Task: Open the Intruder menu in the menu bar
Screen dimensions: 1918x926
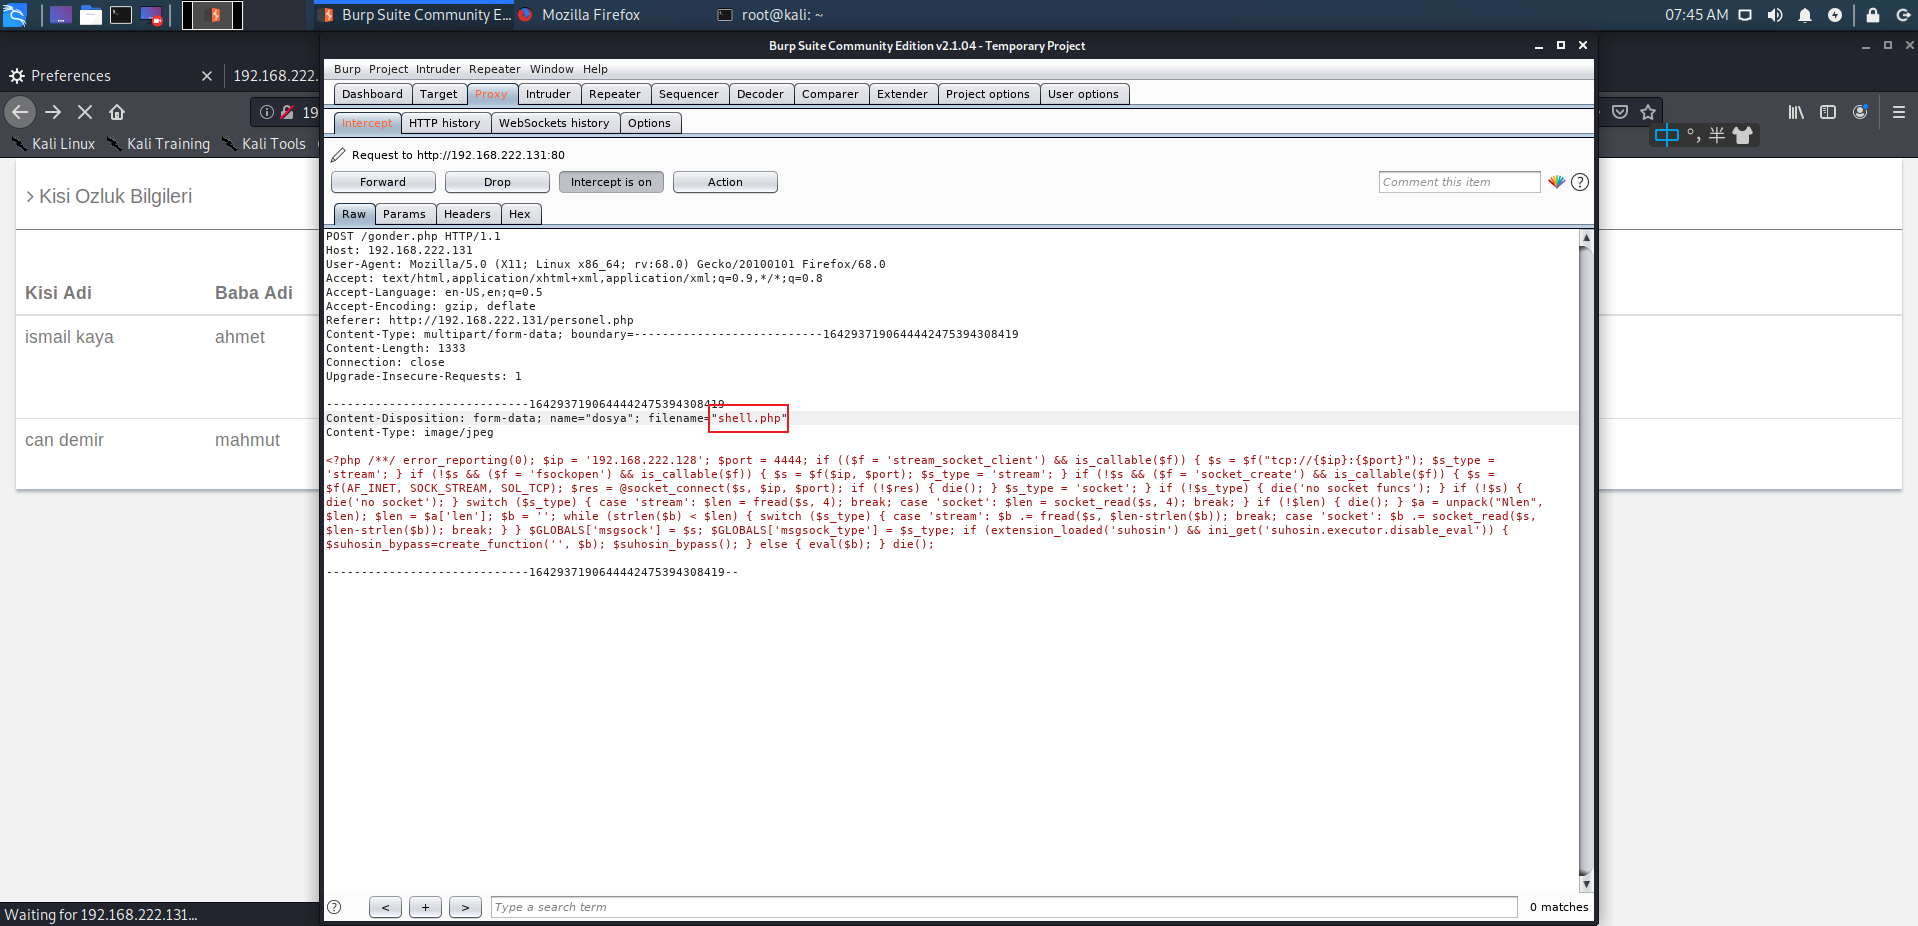Action: coord(438,69)
